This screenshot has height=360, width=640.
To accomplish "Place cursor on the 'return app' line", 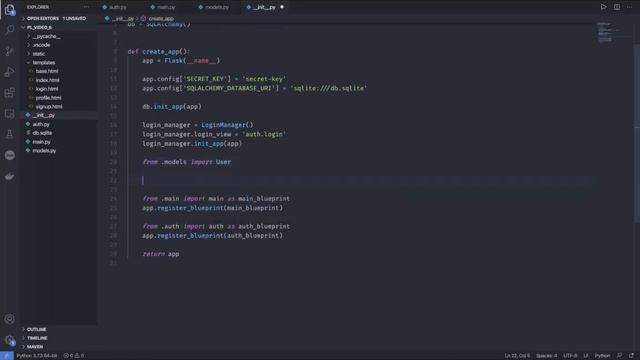I will tap(161, 254).
